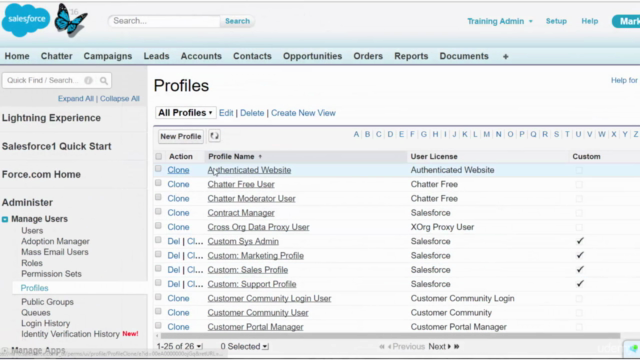640x360 pixels.
Task: Open Permission Sets in sidebar
Action: 51,274
